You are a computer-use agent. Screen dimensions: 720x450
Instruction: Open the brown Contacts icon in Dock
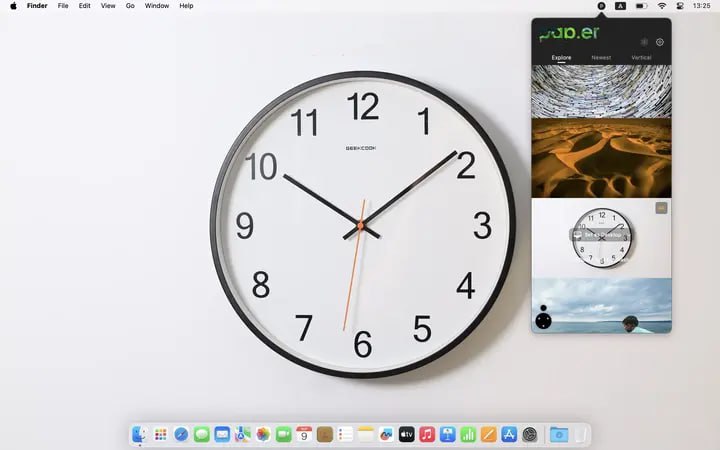pyautogui.click(x=325, y=434)
